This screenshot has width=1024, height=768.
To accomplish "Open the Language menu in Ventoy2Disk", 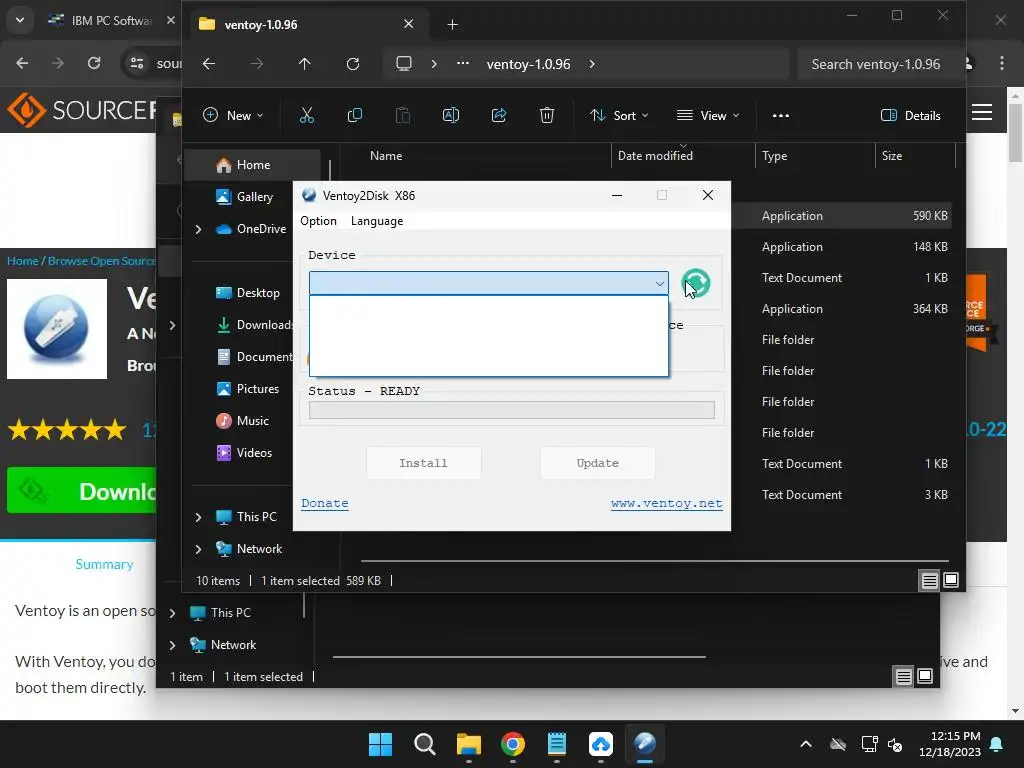I will [x=377, y=221].
